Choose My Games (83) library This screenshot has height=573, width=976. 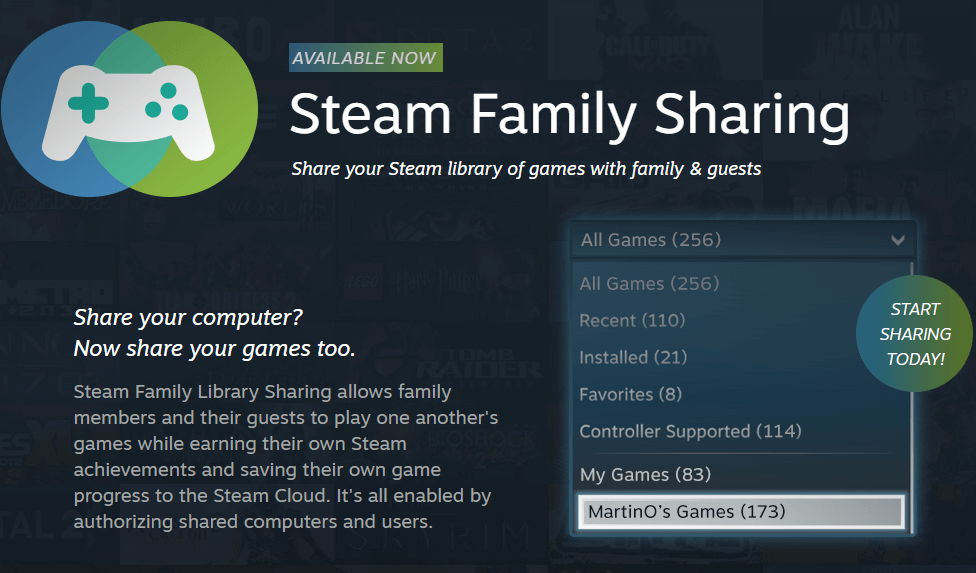[645, 475]
